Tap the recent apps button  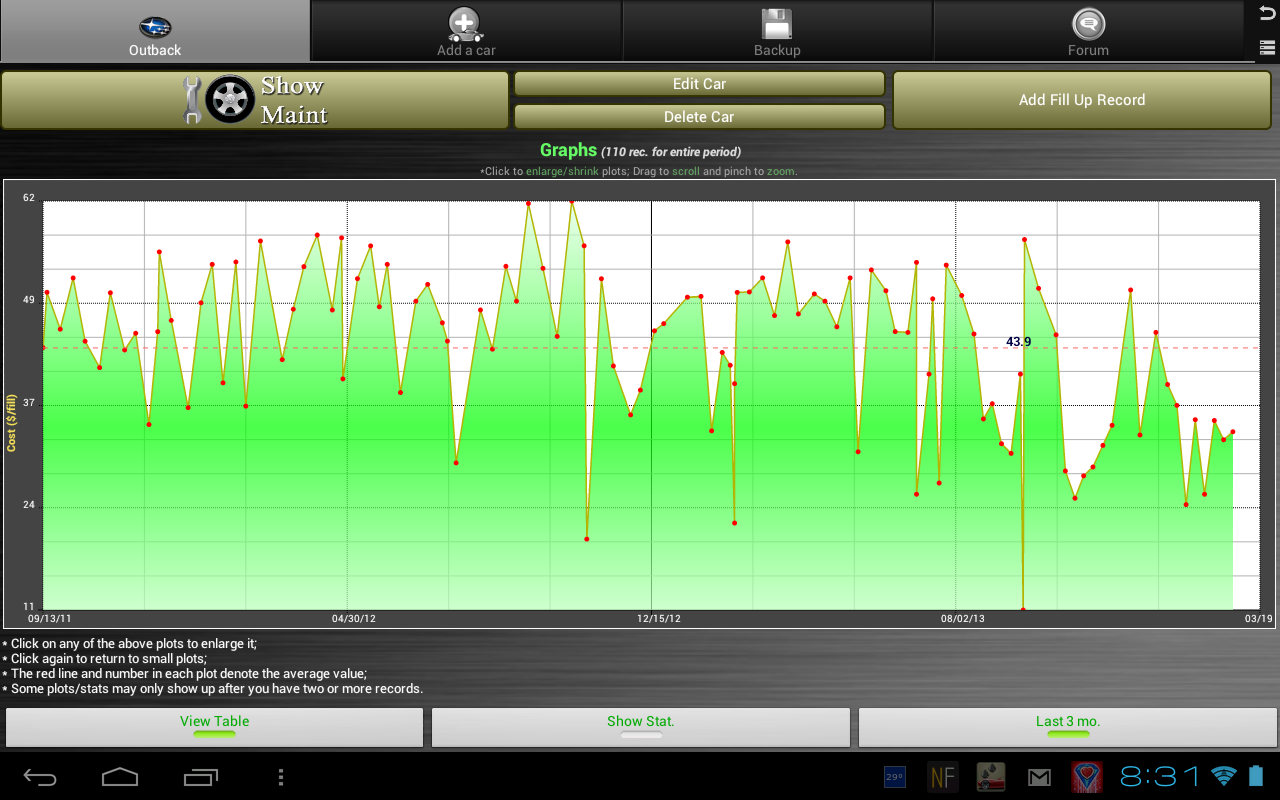click(200, 777)
